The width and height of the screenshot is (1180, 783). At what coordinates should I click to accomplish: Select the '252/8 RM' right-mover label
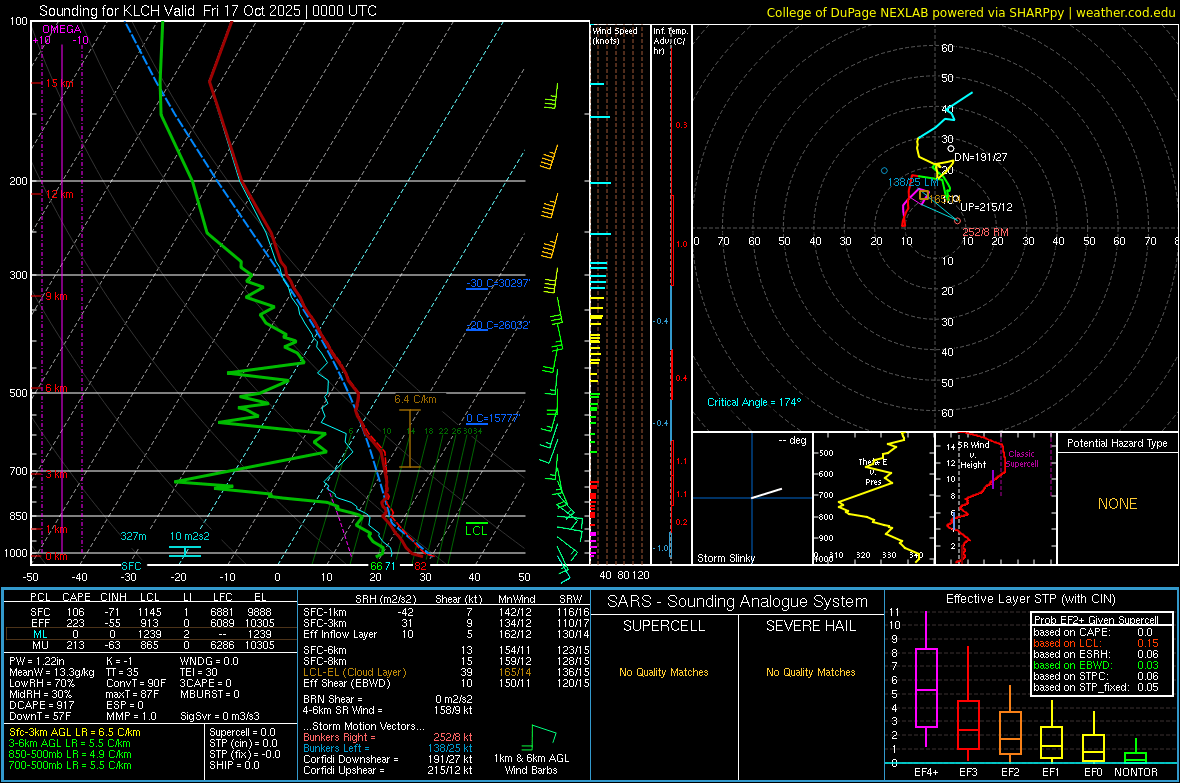[985, 232]
